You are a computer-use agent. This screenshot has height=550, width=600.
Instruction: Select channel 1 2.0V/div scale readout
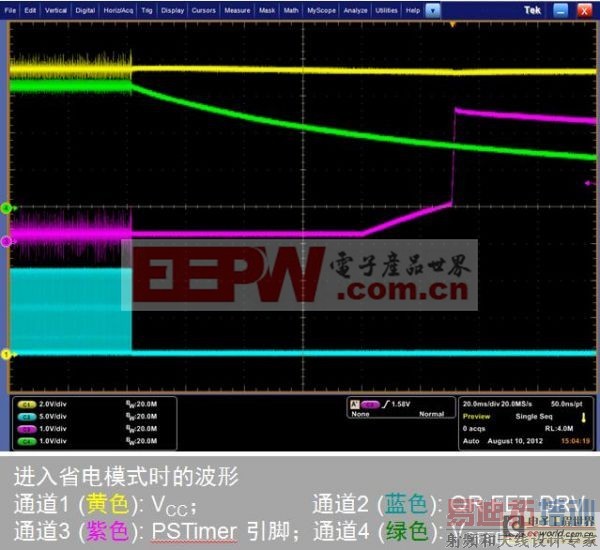tap(53, 404)
